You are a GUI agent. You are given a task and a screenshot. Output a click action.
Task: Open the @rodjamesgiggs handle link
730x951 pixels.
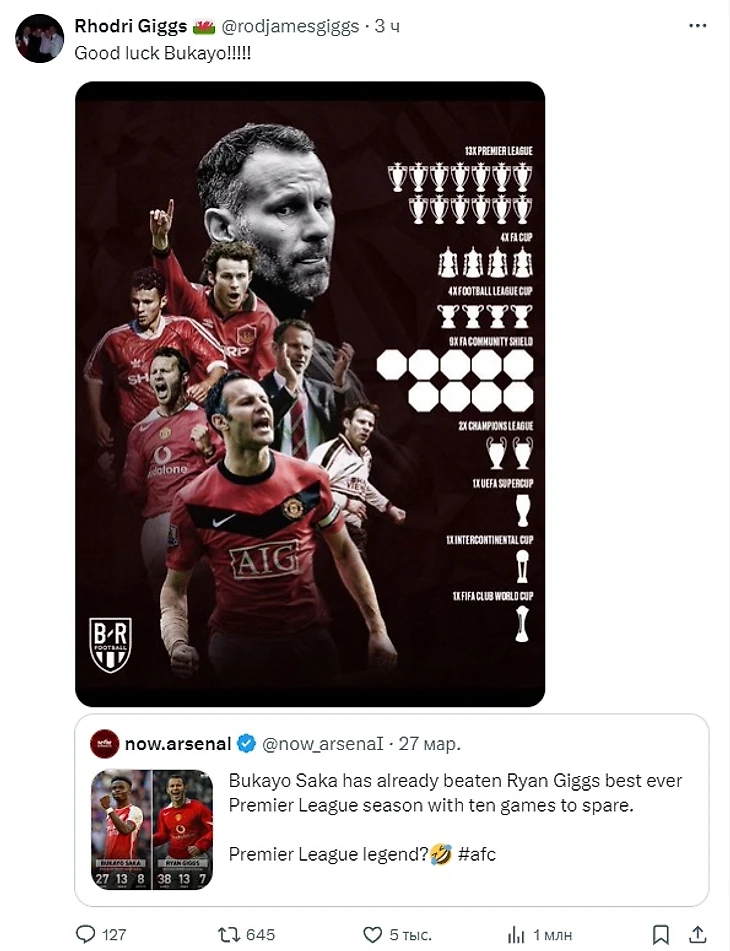click(x=290, y=26)
